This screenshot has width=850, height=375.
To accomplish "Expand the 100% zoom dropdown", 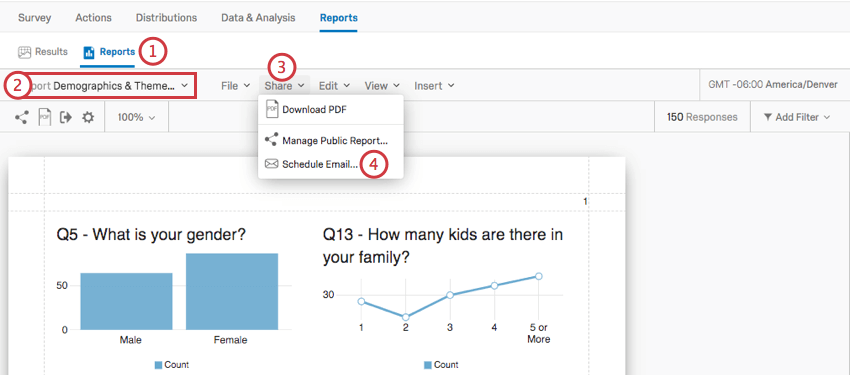I will pos(137,117).
